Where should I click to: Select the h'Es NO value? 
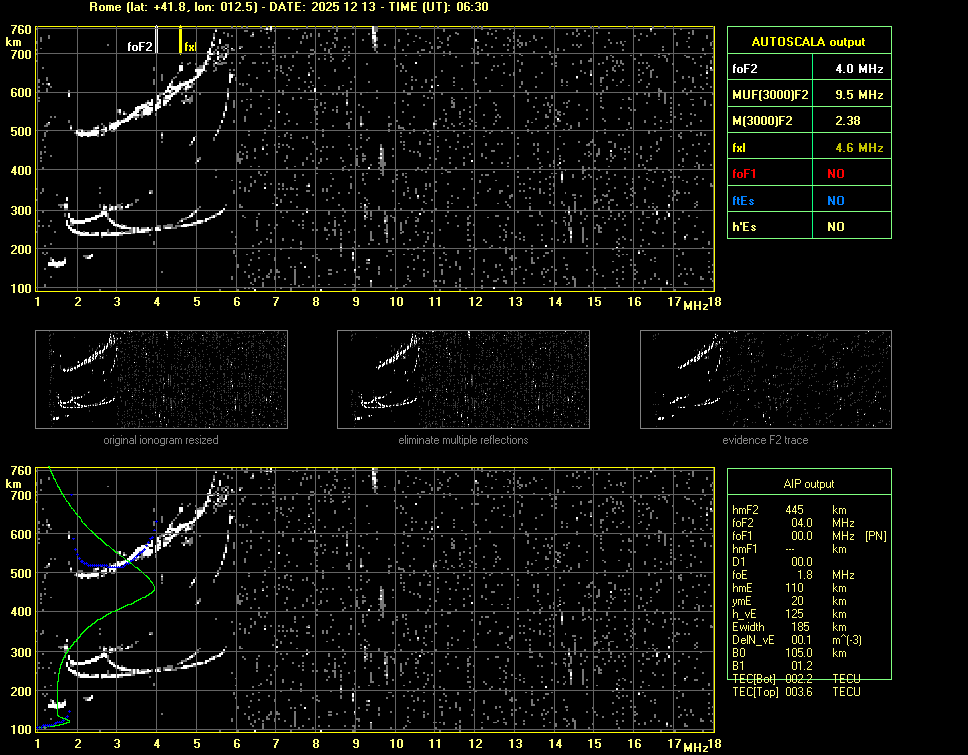click(x=835, y=227)
